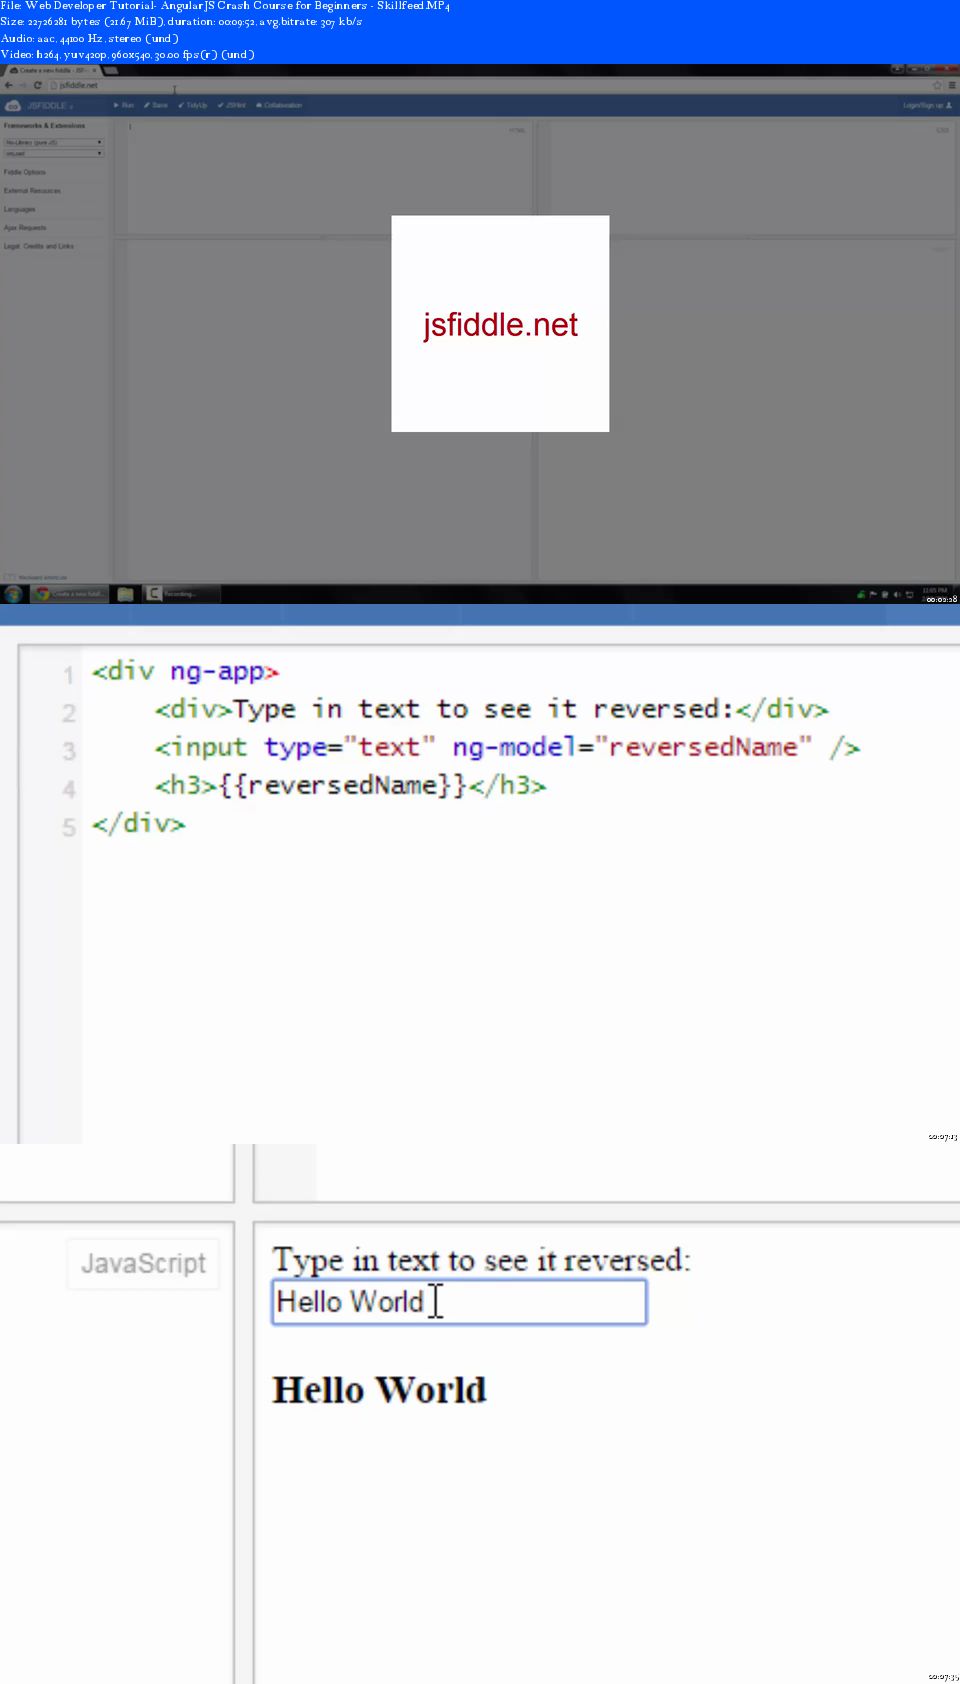Image resolution: width=960 pixels, height=1684 pixels.
Task: Click the browser reload icon
Action: [38, 85]
